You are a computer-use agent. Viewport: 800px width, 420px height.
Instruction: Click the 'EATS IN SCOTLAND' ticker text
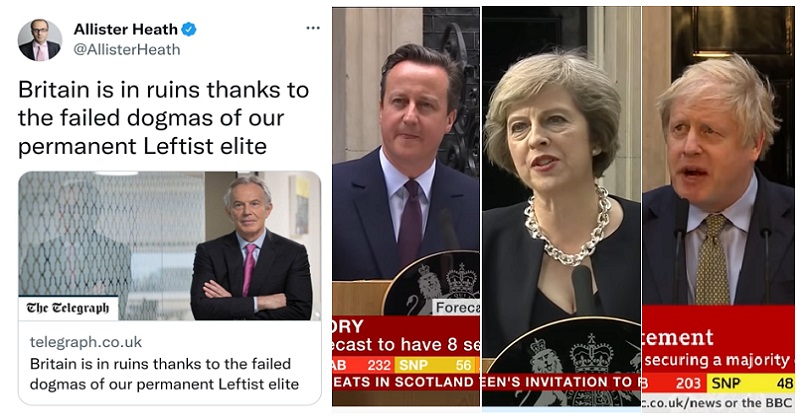click(404, 382)
